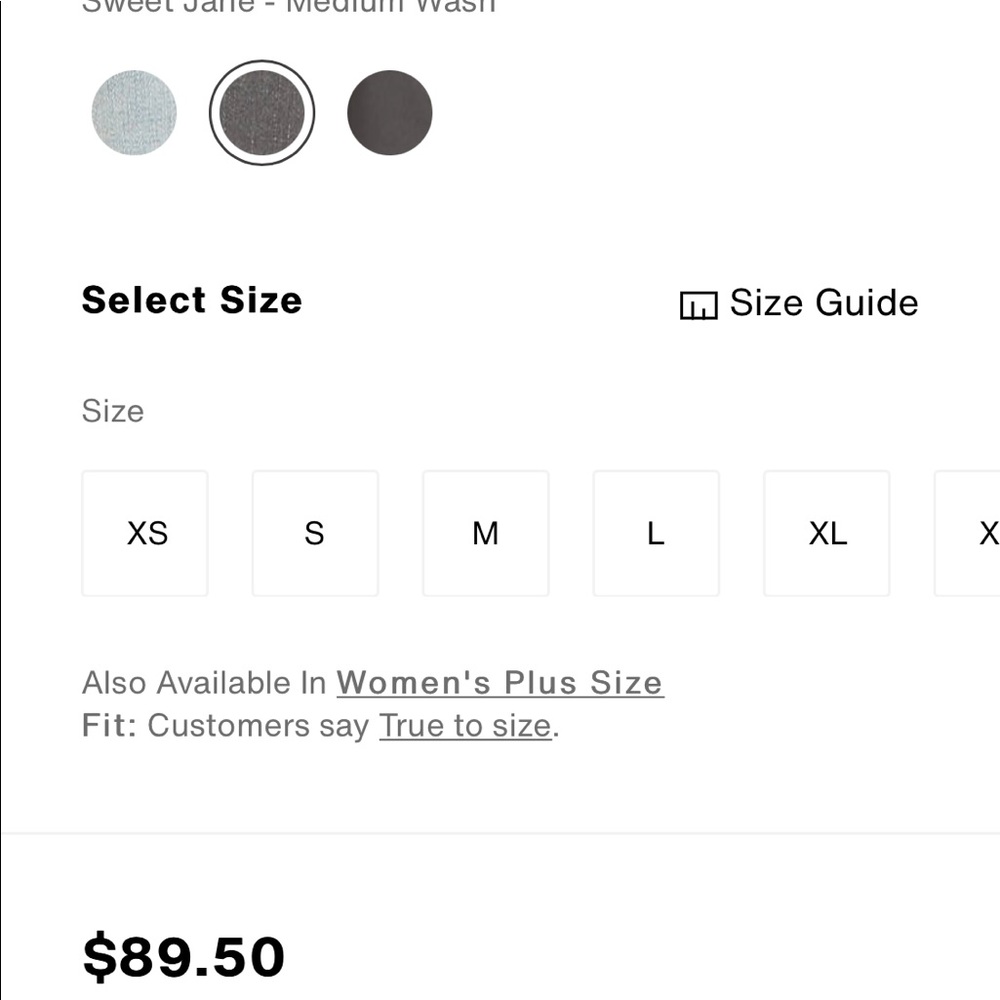1000x1000 pixels.
Task: Open the Women's Plus Size link
Action: point(500,683)
